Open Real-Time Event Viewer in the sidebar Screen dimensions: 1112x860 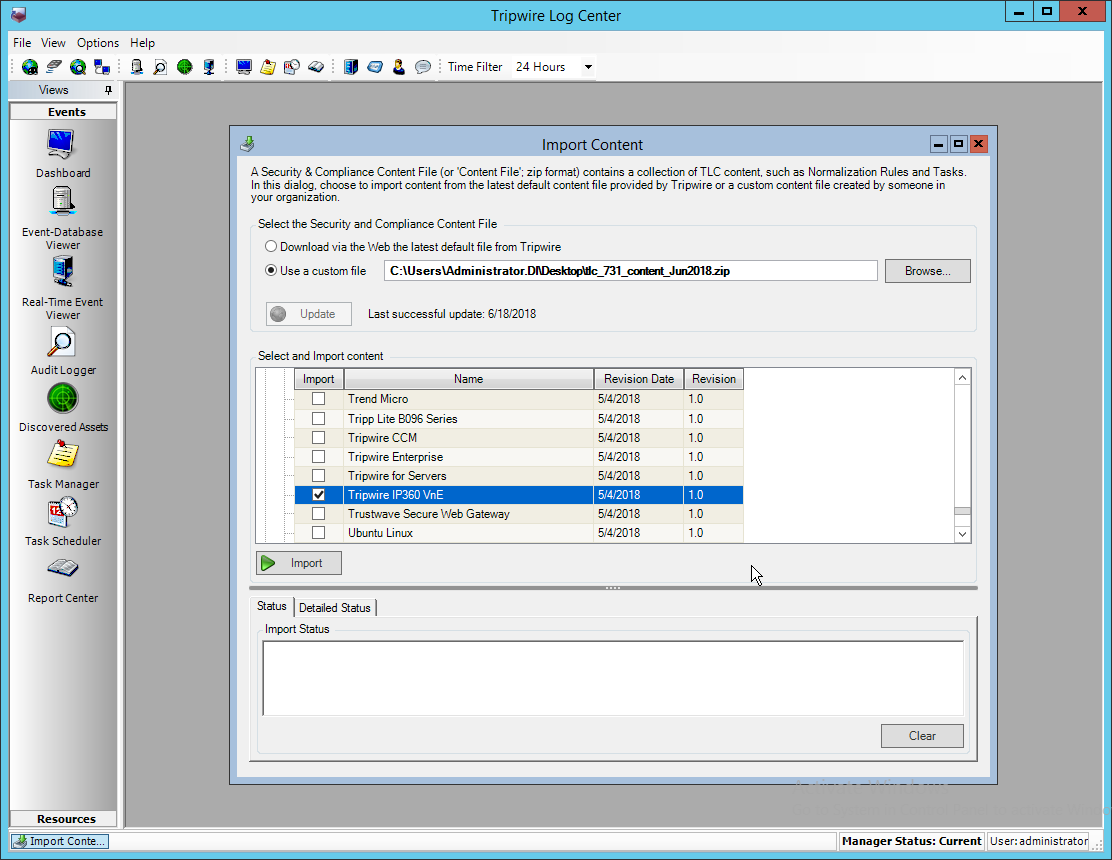point(62,289)
